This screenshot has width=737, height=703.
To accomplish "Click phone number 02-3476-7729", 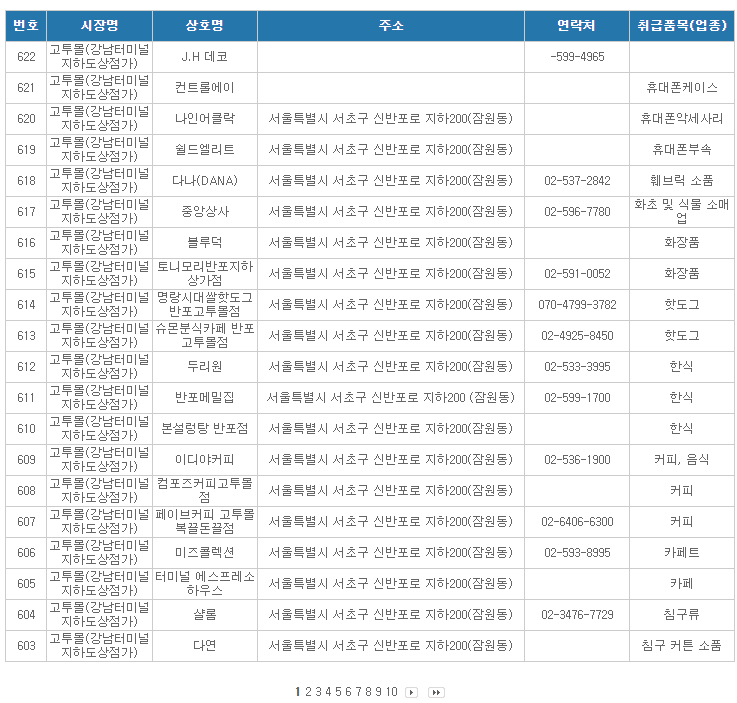I will coord(577,616).
